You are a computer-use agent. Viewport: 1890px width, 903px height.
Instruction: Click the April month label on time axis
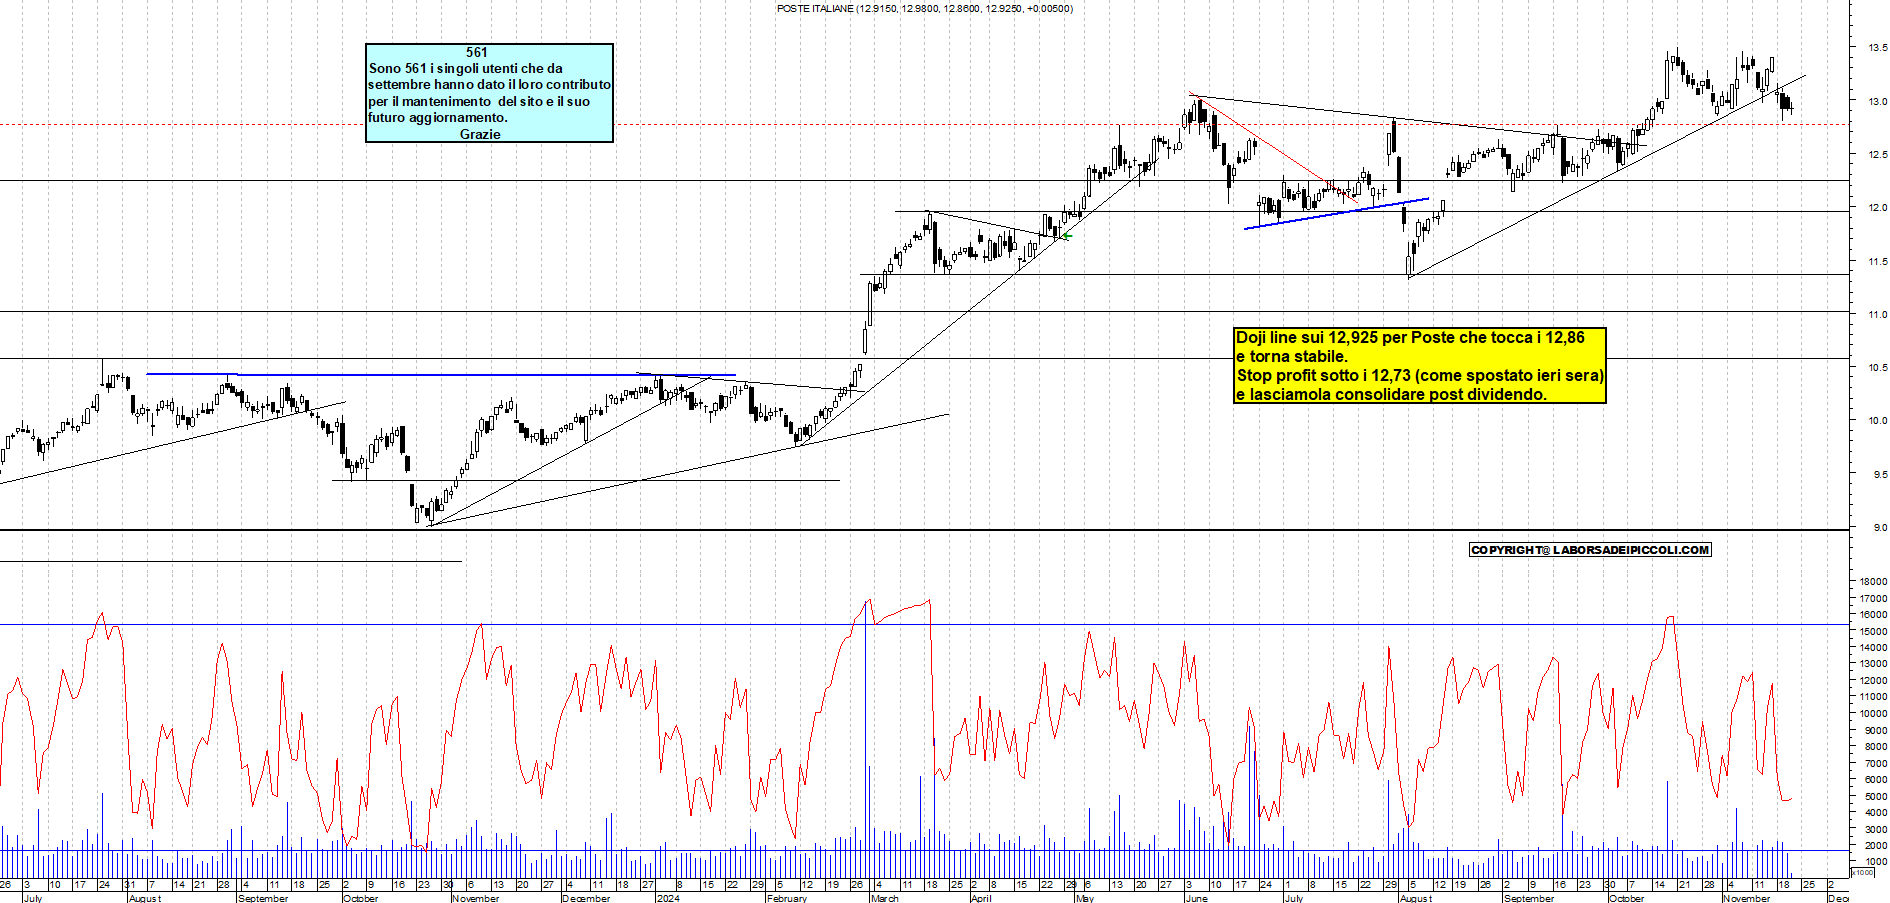coord(981,898)
